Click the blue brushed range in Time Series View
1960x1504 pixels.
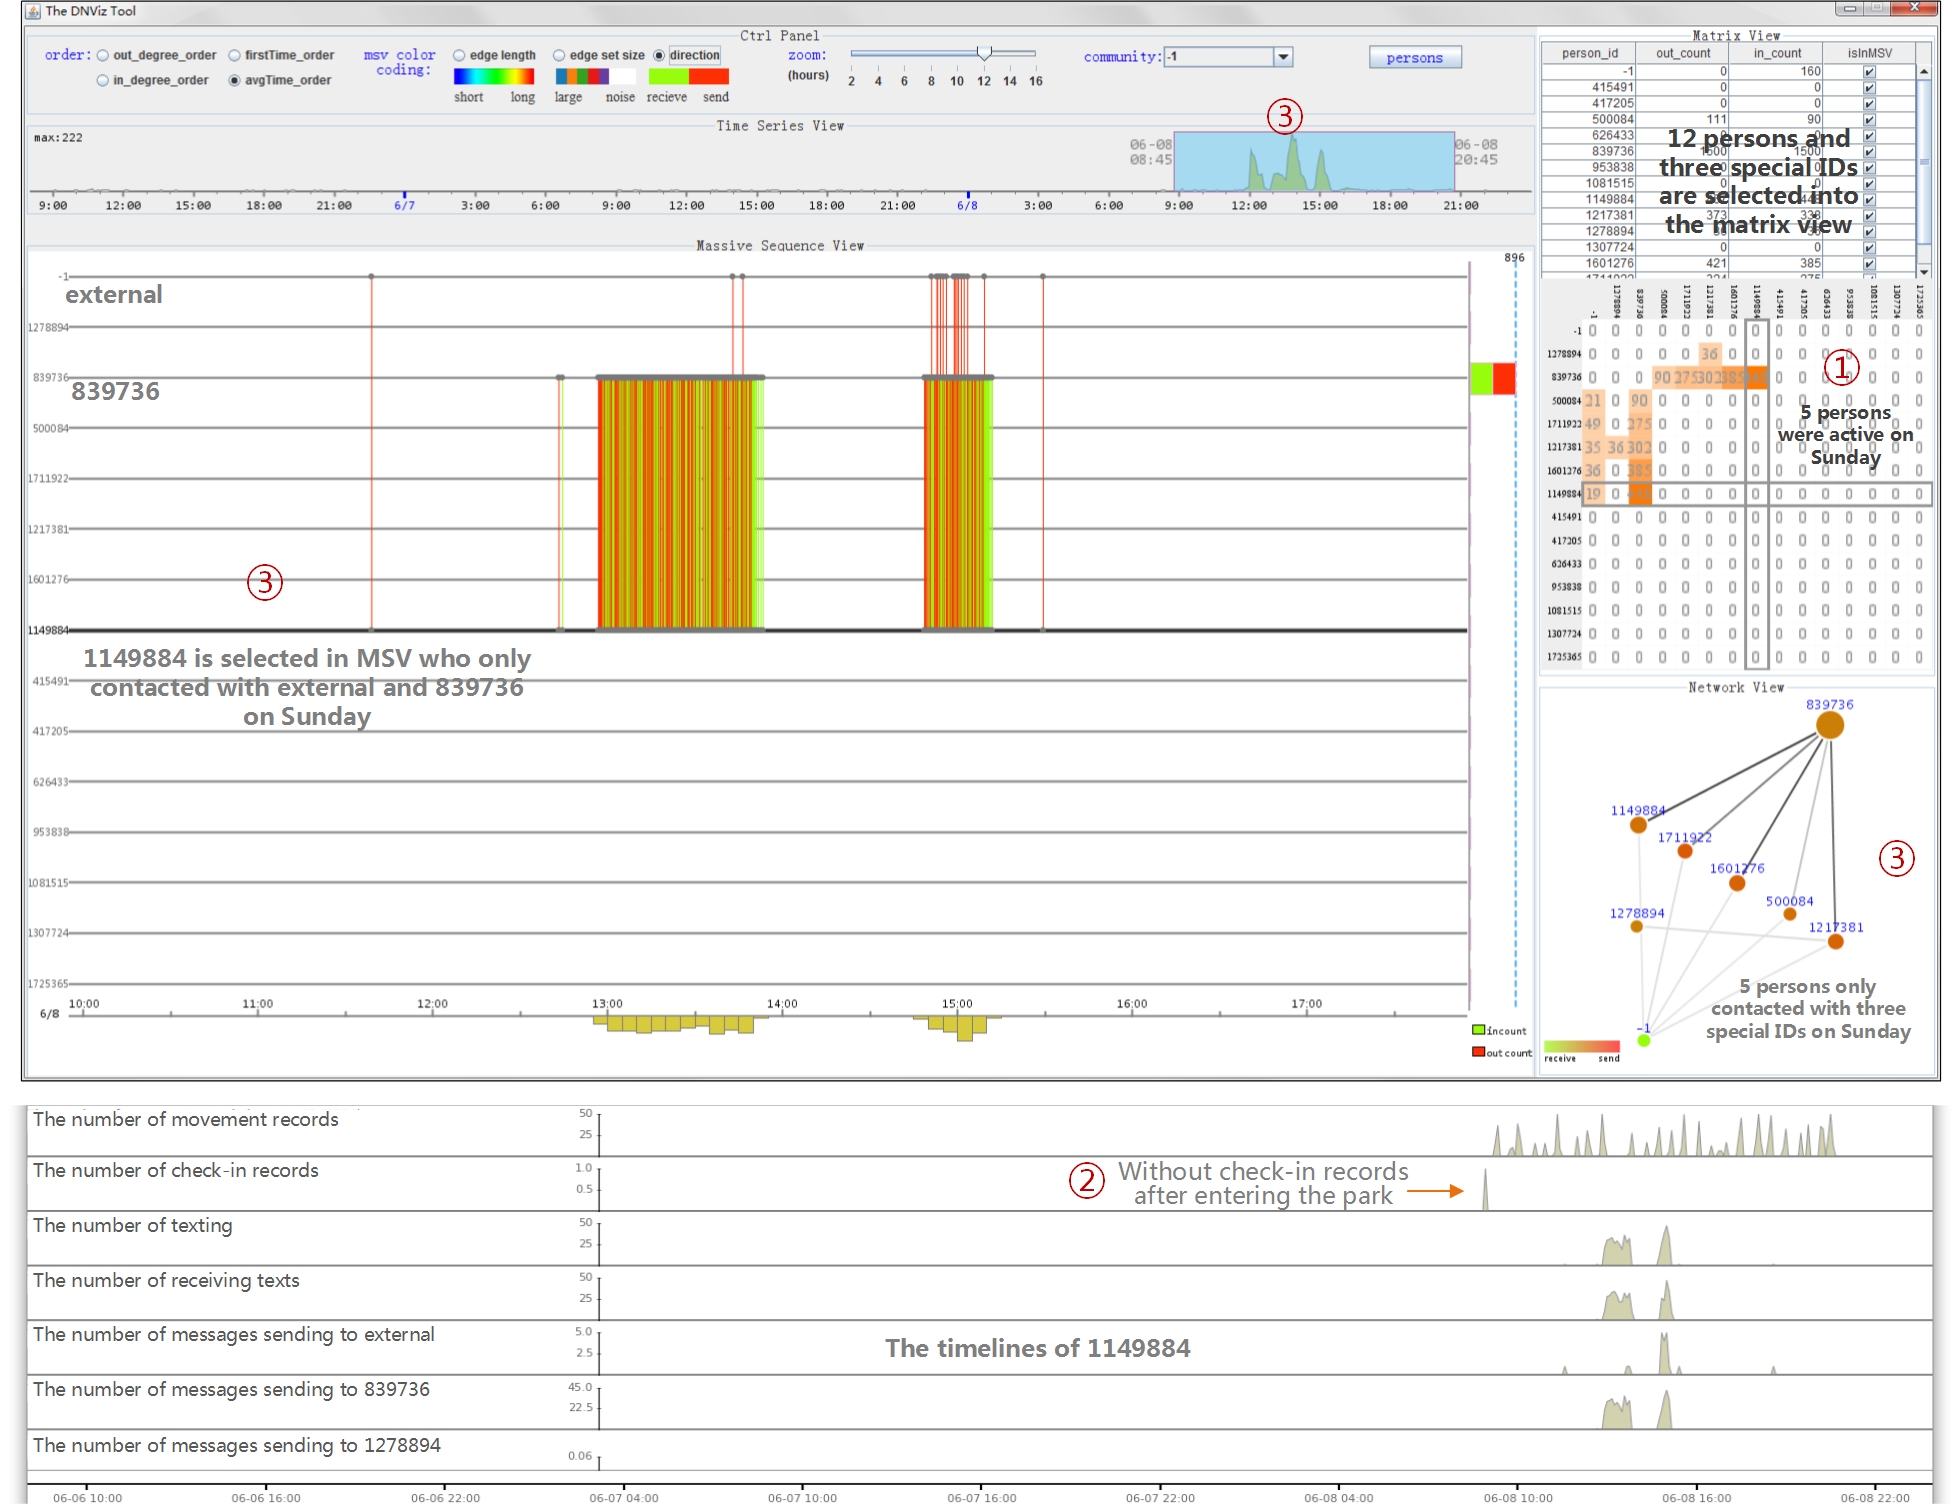click(x=1314, y=161)
